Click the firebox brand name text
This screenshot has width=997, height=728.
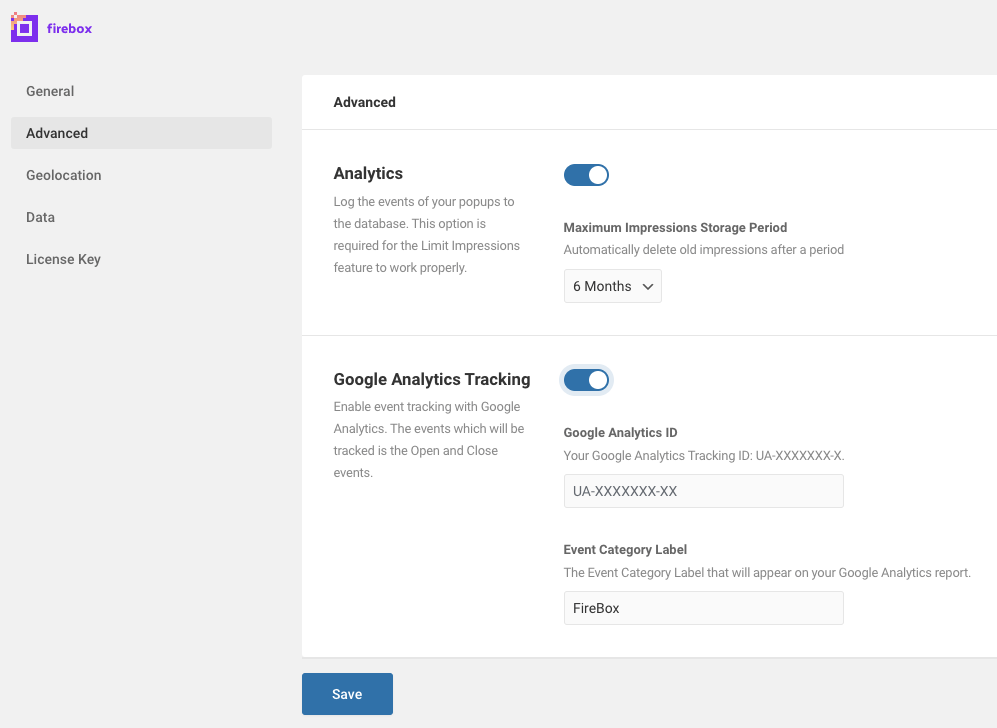pos(69,29)
